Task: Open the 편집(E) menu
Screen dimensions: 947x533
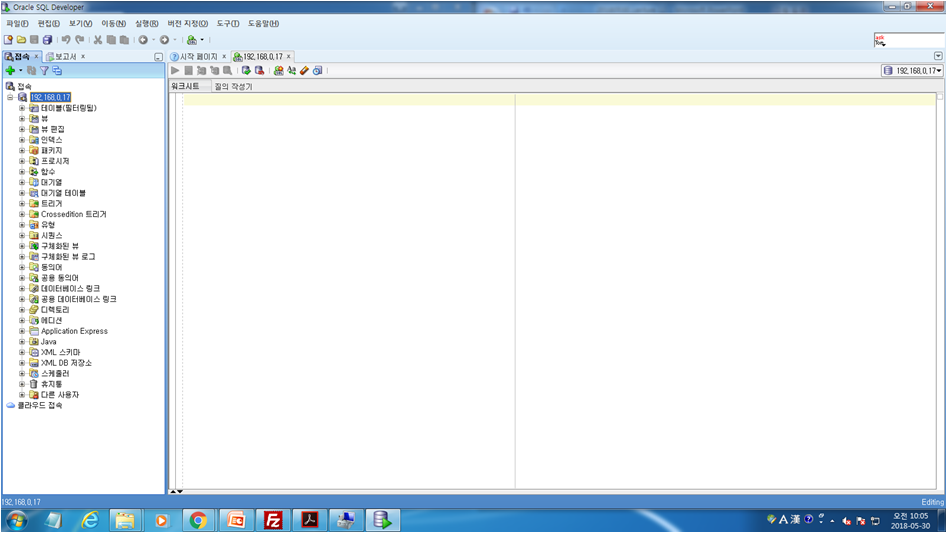Action: coord(48,24)
